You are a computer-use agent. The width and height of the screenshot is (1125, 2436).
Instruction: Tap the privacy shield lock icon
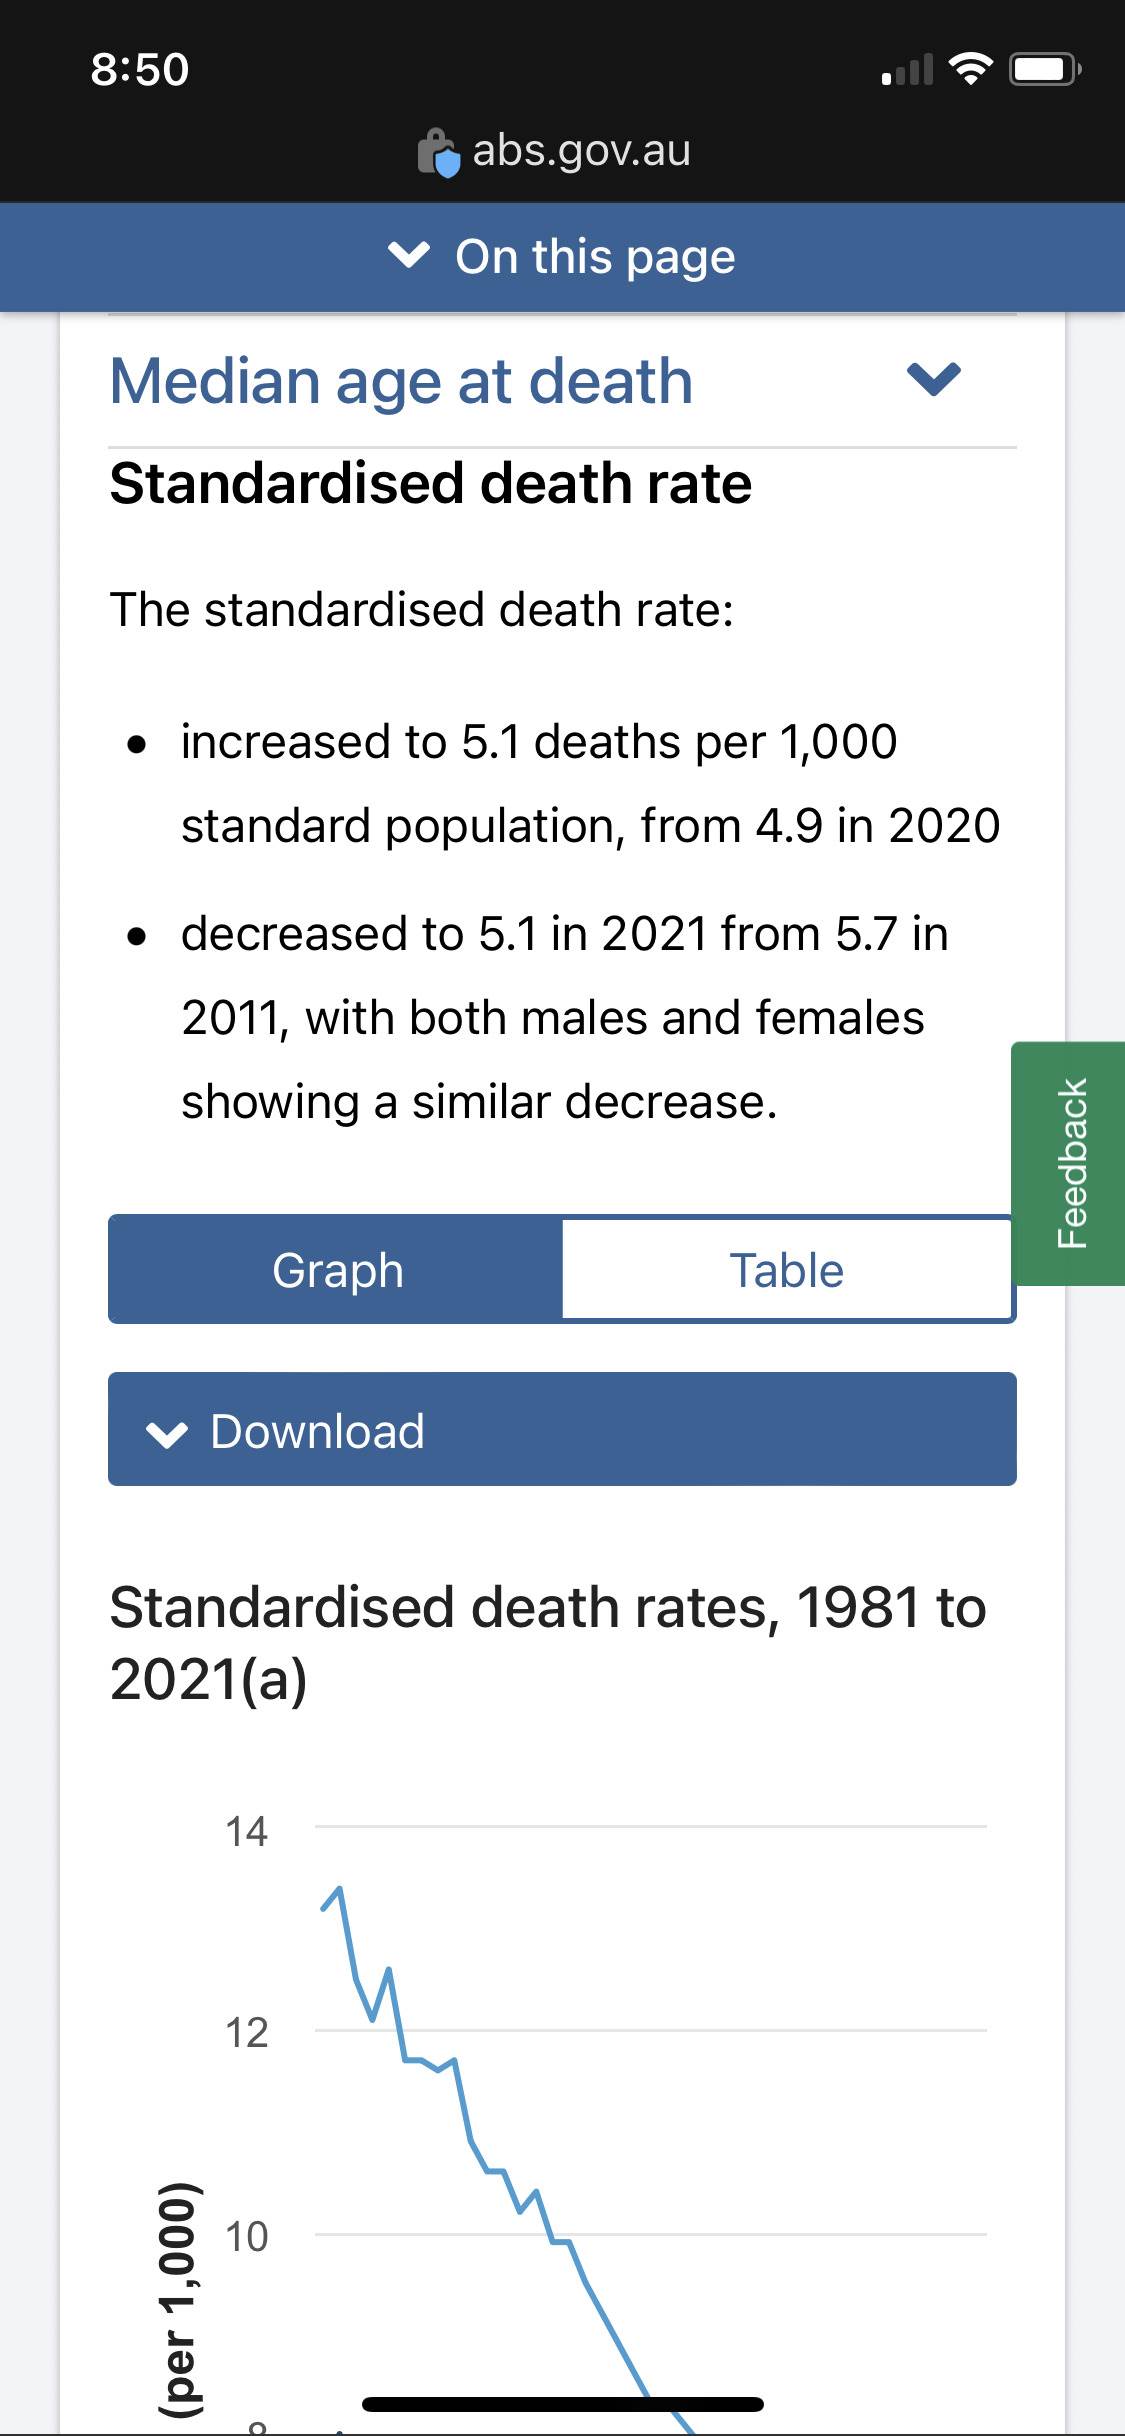tap(439, 152)
